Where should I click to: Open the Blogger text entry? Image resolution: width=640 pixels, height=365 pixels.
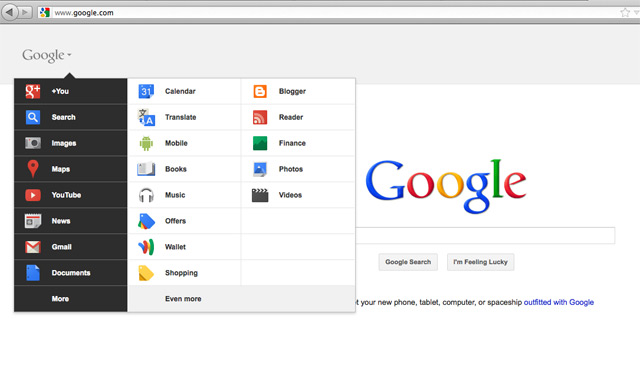(x=292, y=91)
